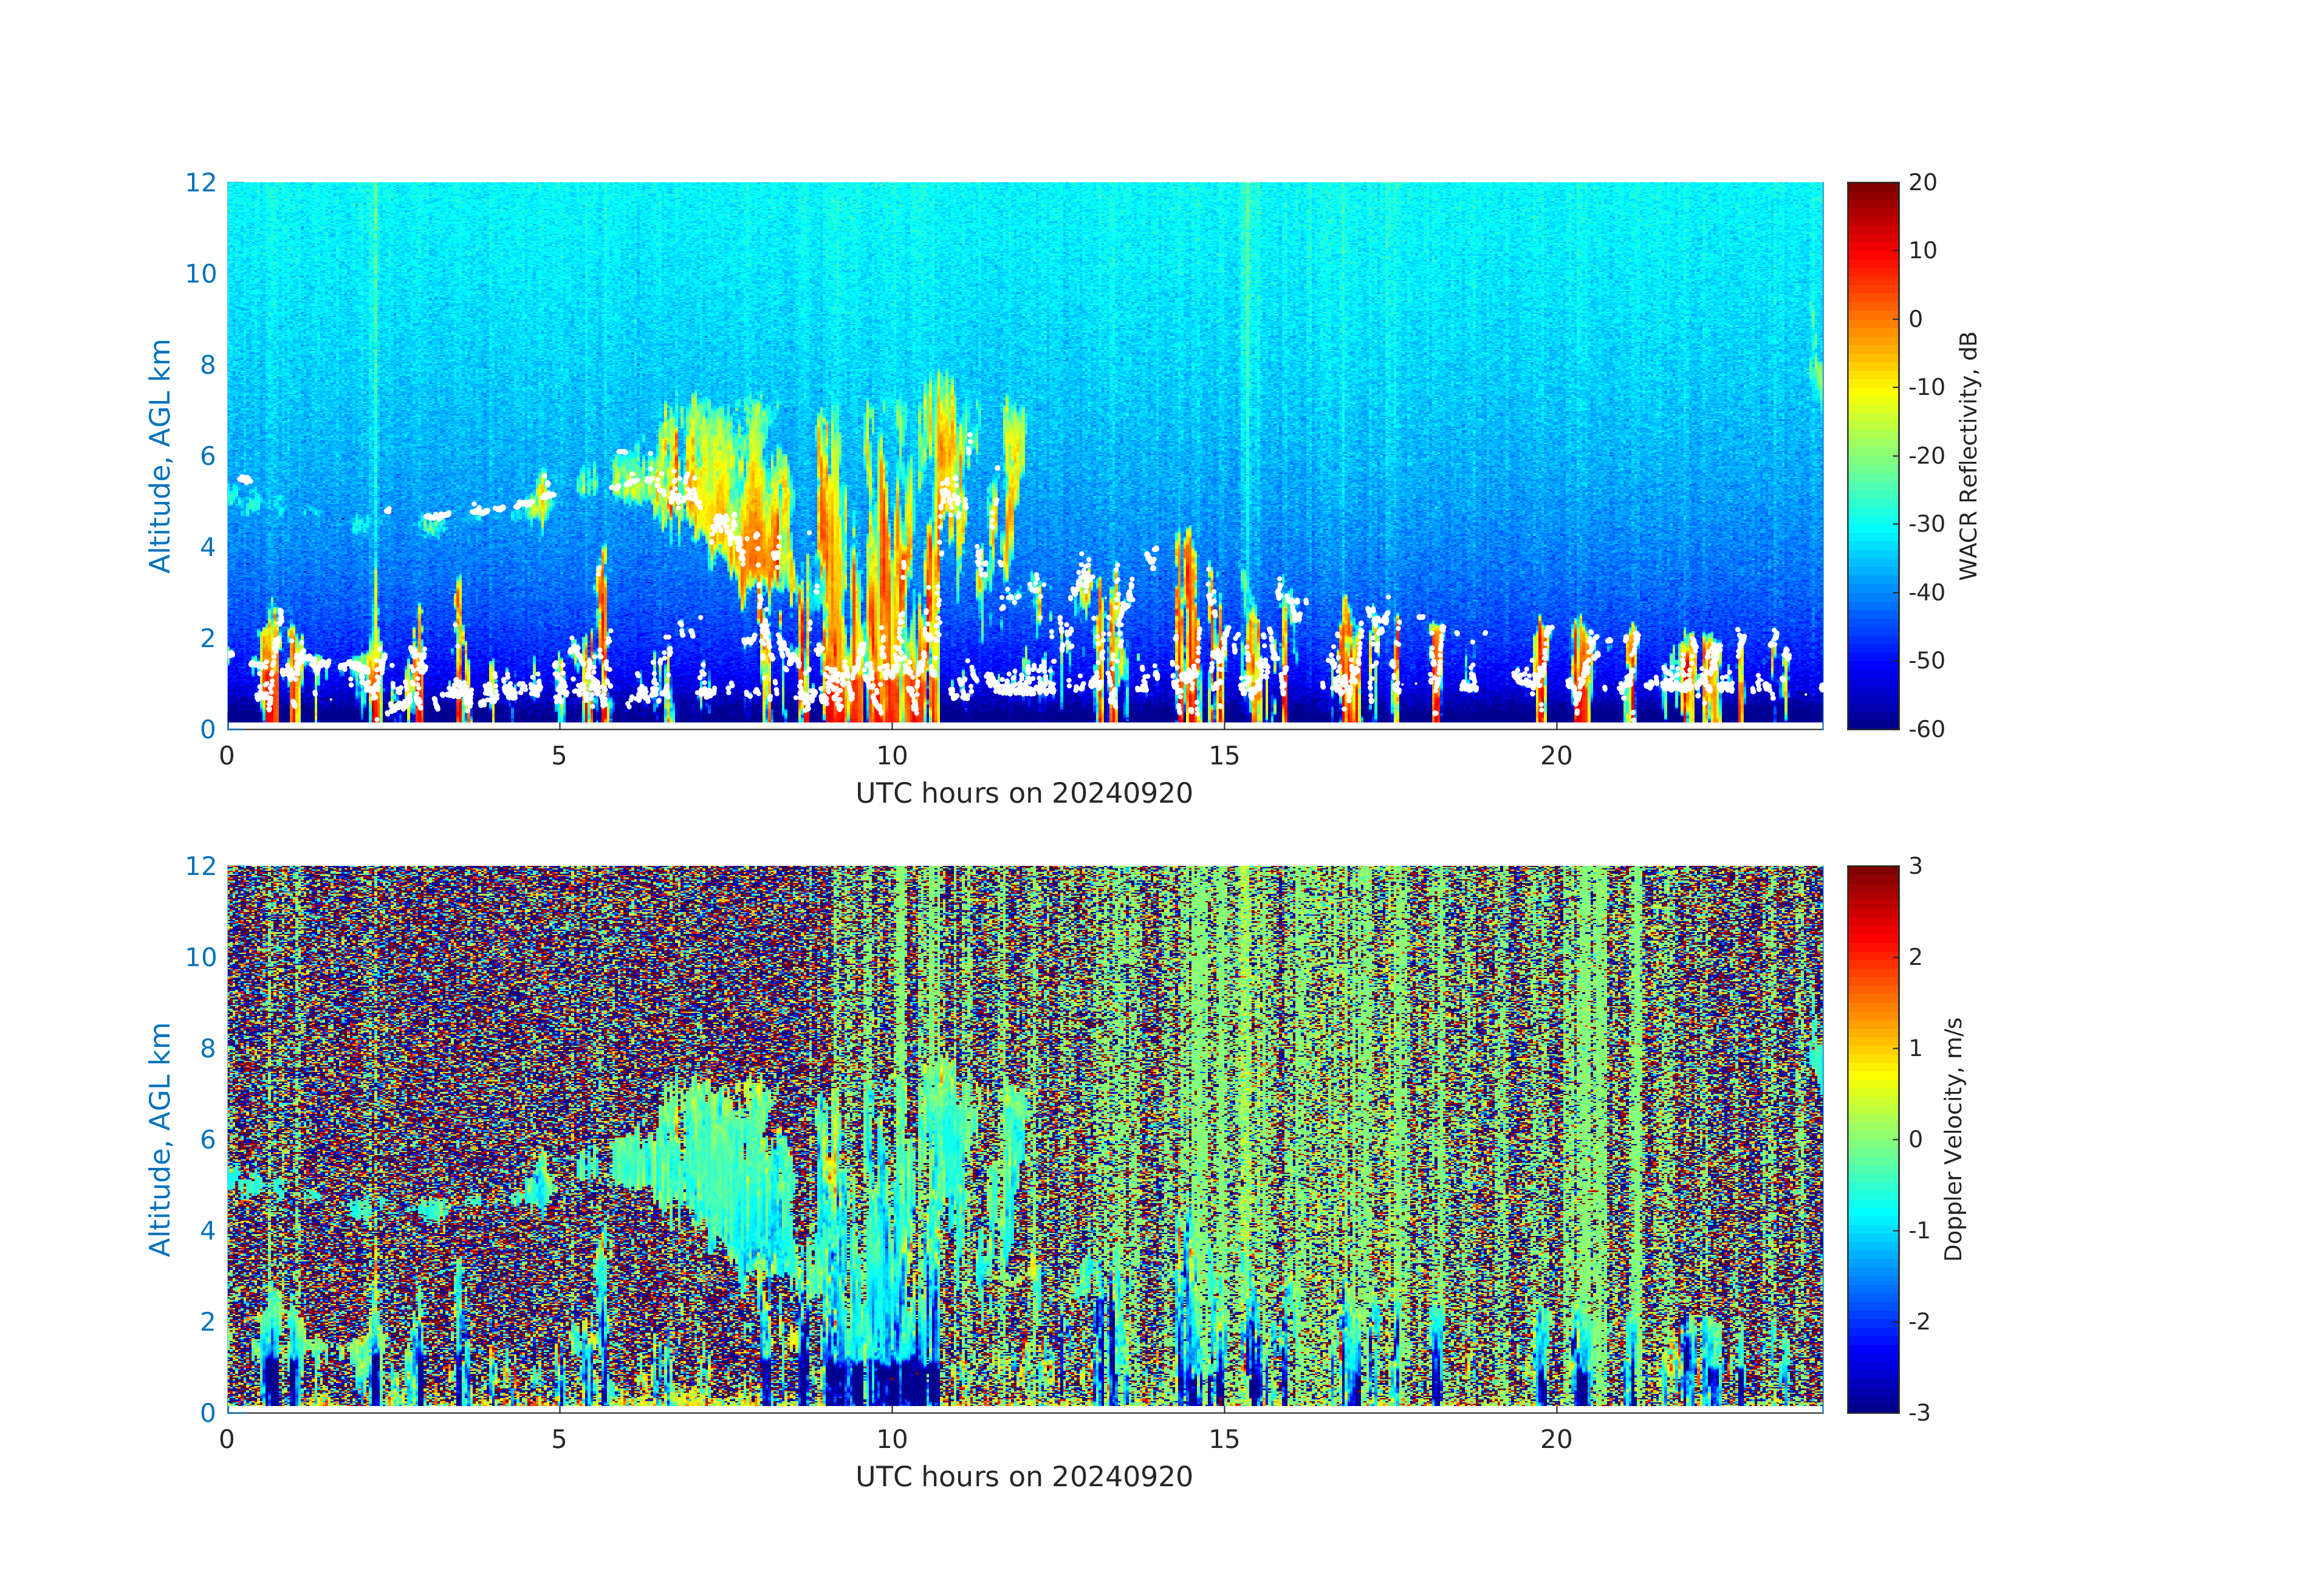Click the 20 tick on reflectivity colorbar
2324x1595 pixels.
pyautogui.click(x=1922, y=183)
